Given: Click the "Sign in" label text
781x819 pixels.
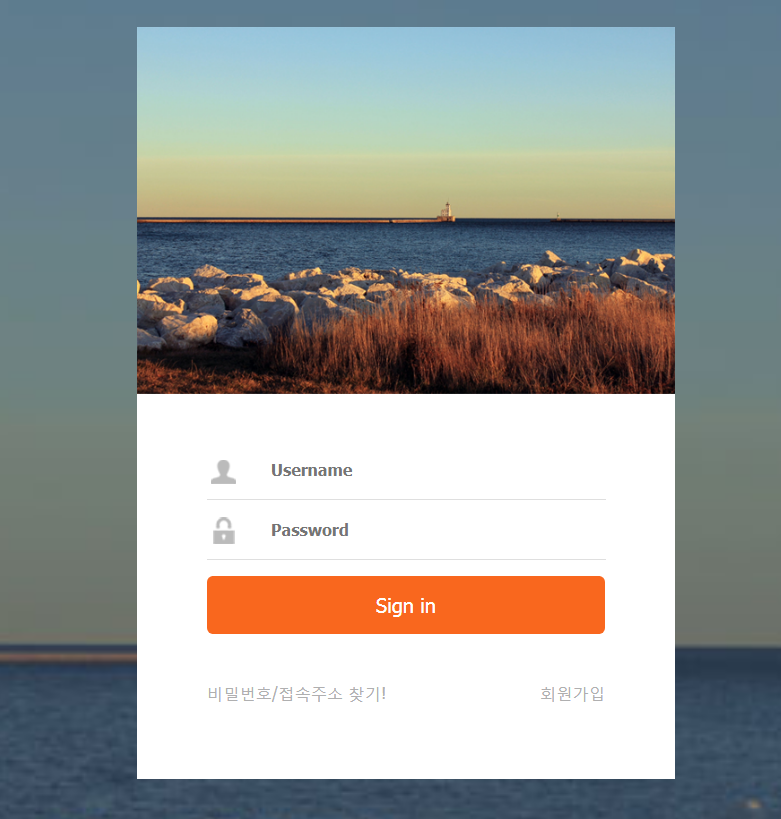Looking at the screenshot, I should (405, 606).
